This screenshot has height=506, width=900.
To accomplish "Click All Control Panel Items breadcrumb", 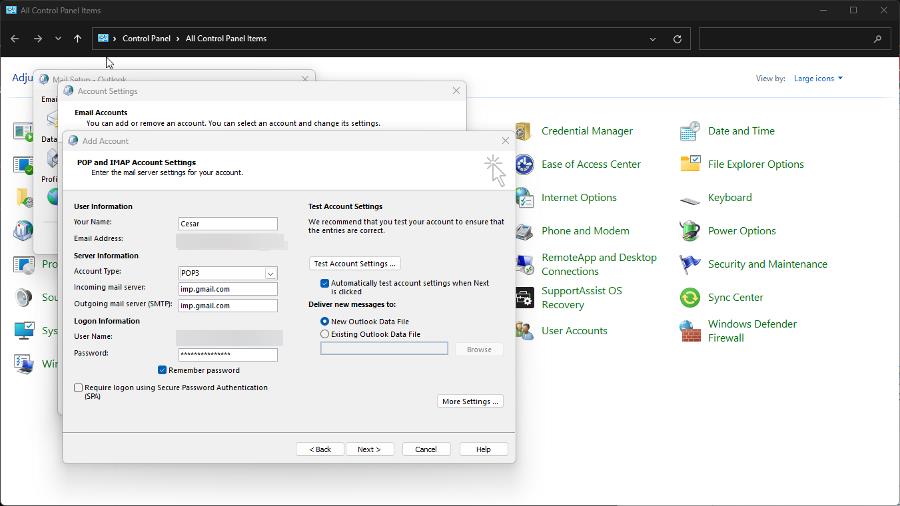I will pos(226,38).
